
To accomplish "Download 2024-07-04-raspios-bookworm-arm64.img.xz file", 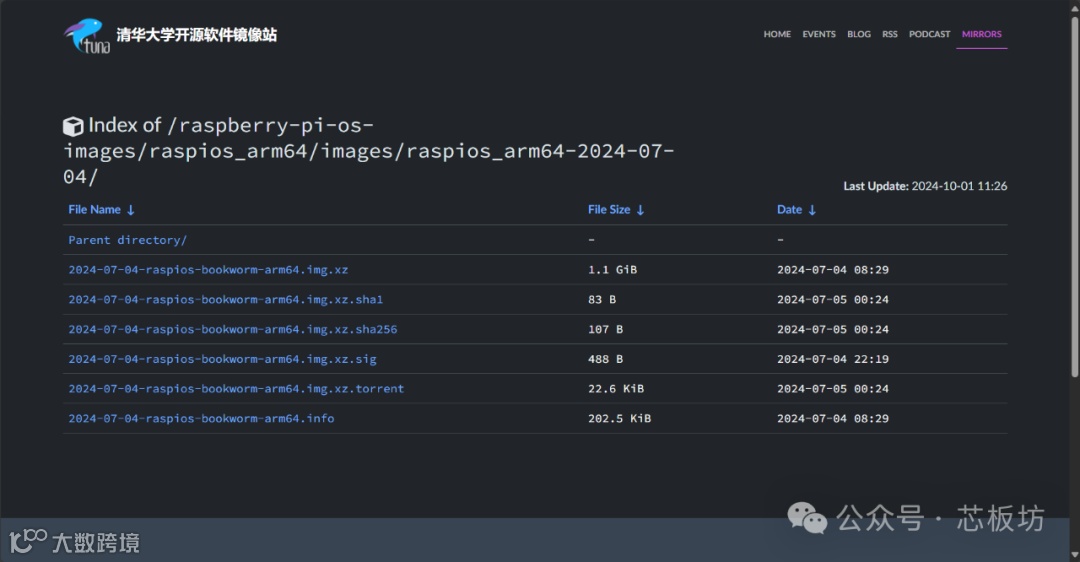I will pos(208,269).
